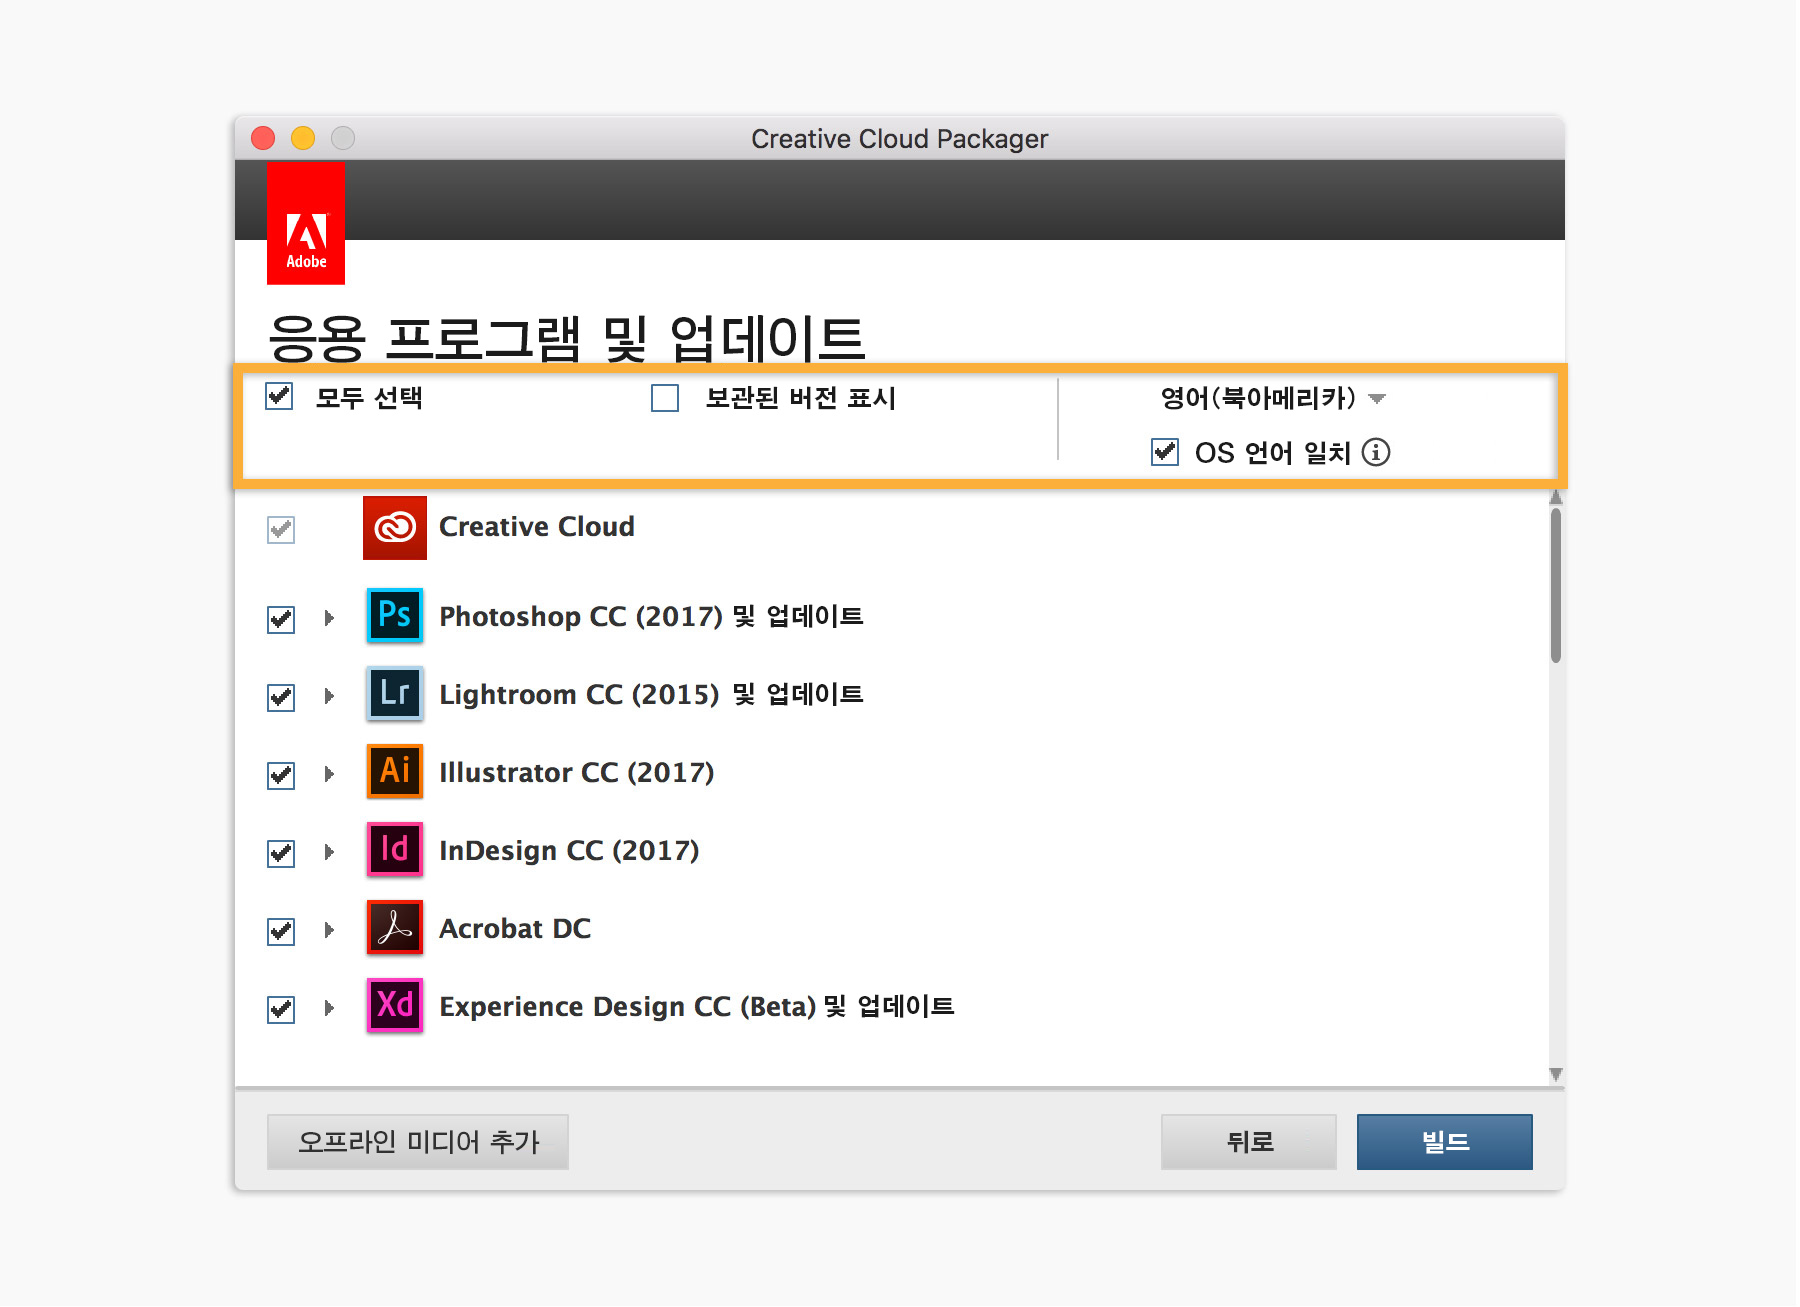Select the Illustrator CC (2017) label
Image resolution: width=1800 pixels, height=1307 pixels.
click(577, 772)
